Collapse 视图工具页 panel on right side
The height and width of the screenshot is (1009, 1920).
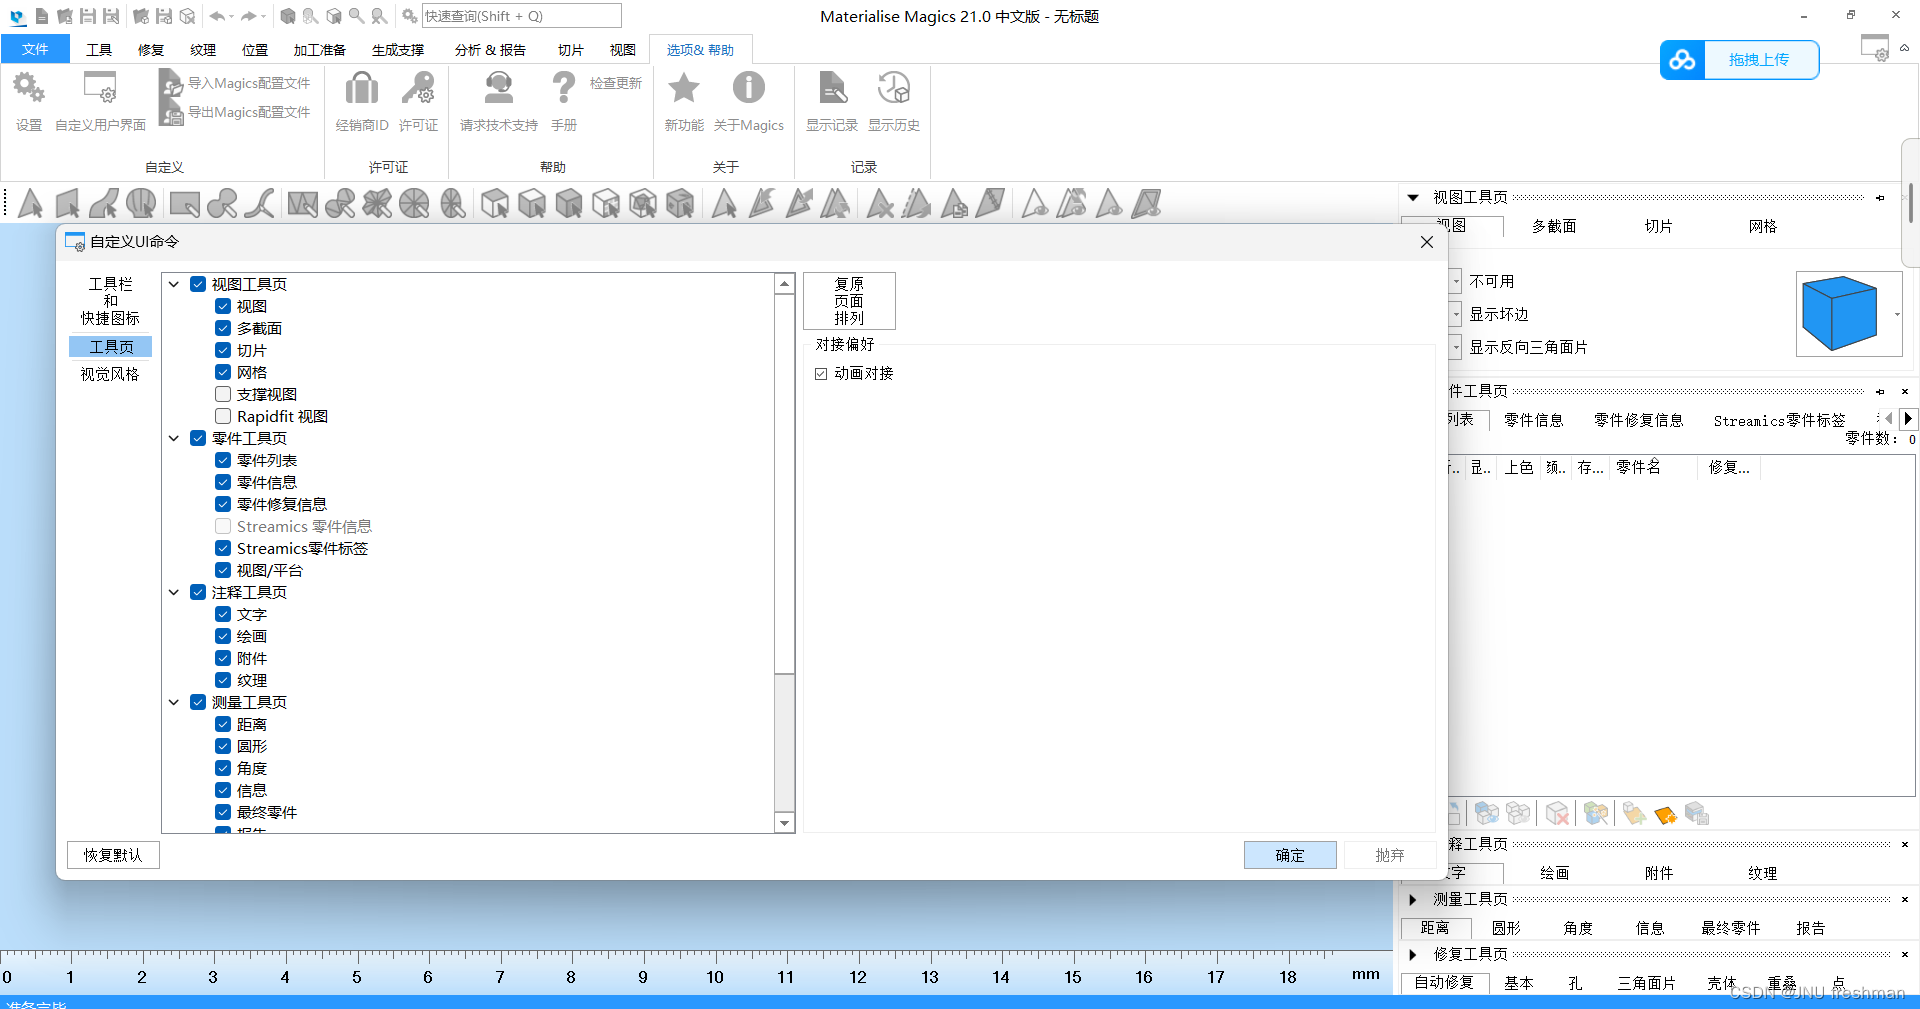(1413, 198)
